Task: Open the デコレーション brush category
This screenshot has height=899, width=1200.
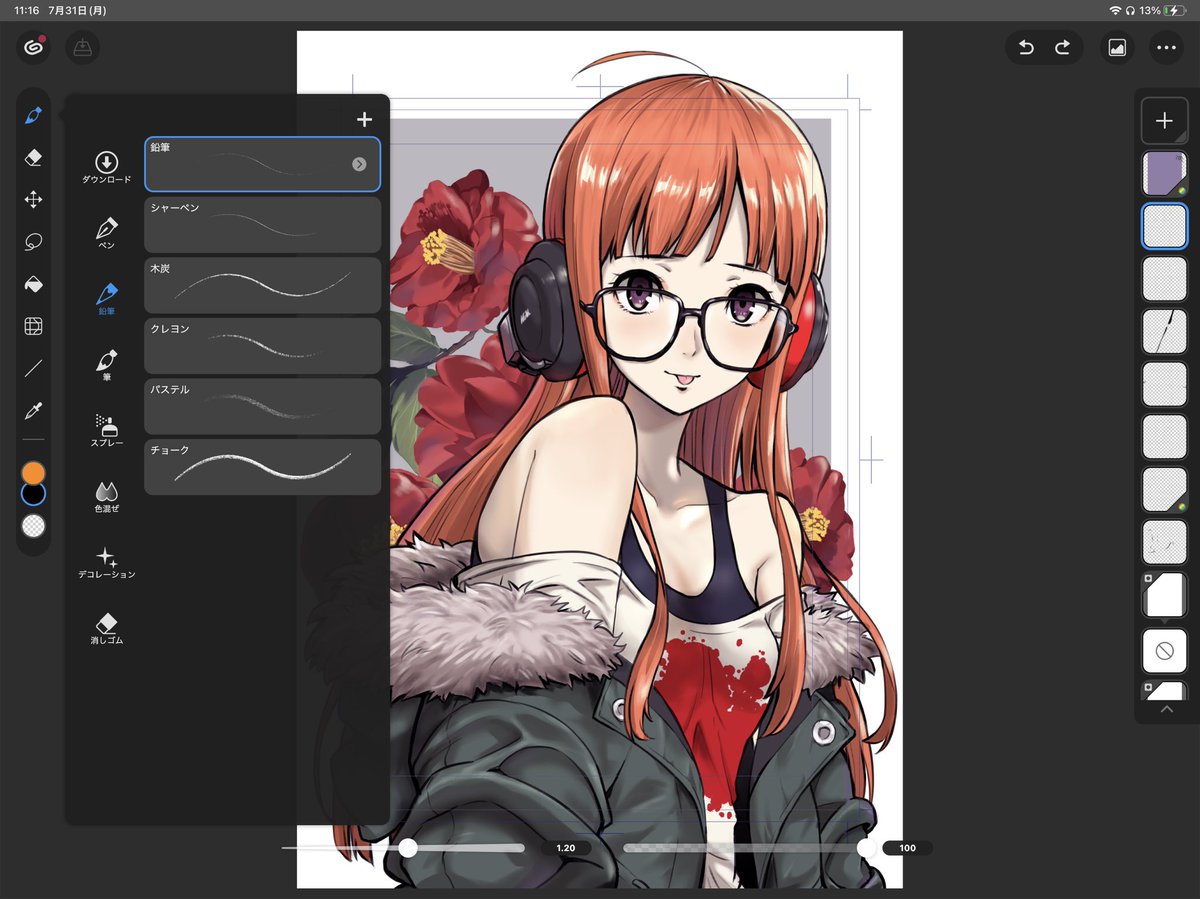Action: click(106, 562)
